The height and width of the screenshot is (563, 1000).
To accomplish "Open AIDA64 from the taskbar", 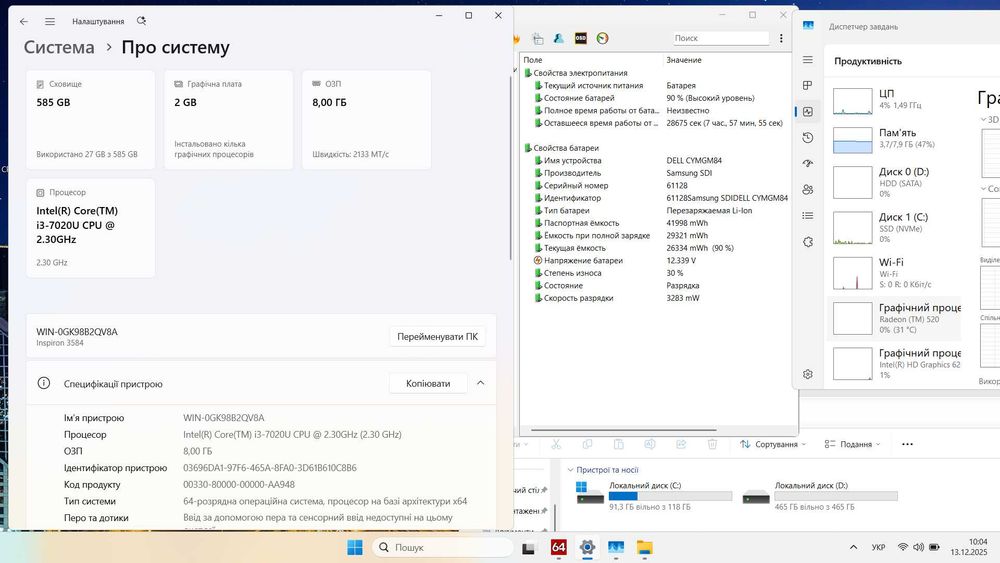I will pyautogui.click(x=559, y=547).
